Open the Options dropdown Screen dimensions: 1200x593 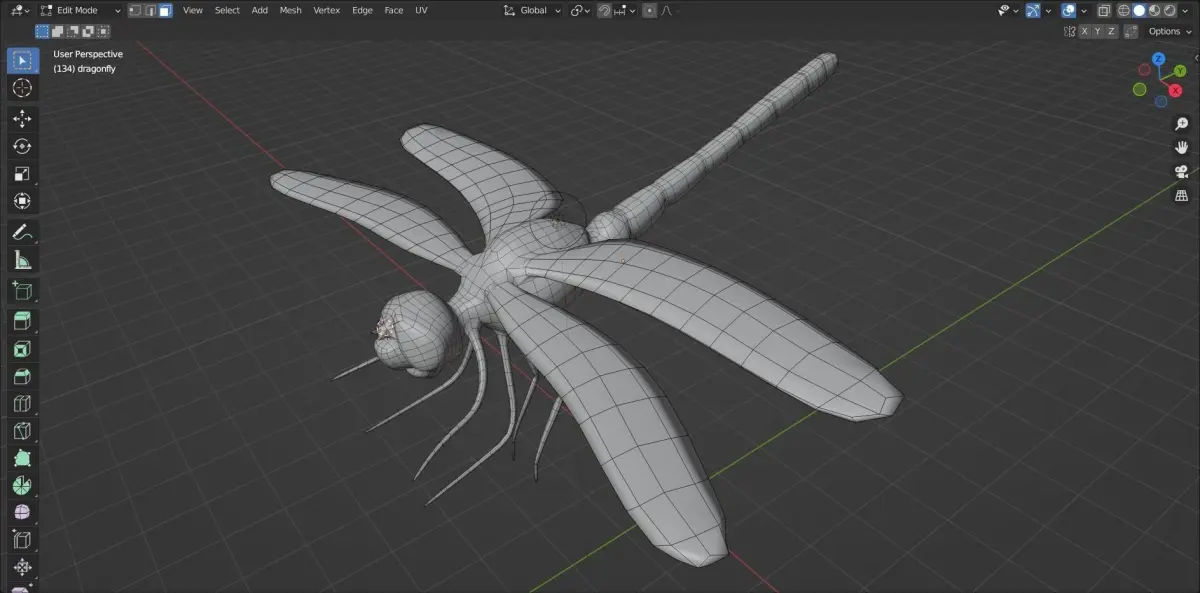1170,31
